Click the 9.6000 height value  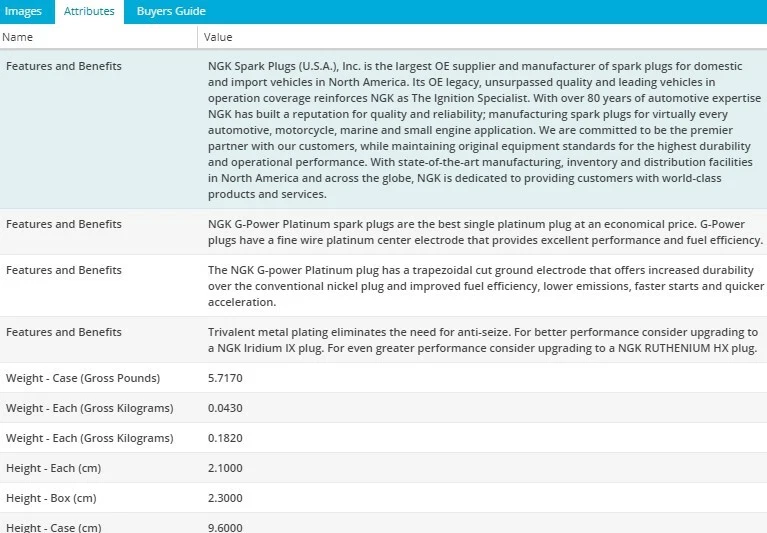click(225, 527)
